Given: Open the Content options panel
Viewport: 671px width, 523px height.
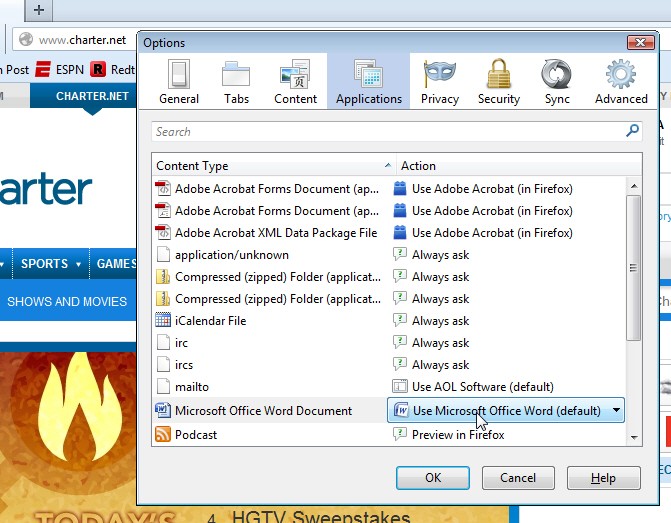Looking at the screenshot, I should pyautogui.click(x=295, y=81).
